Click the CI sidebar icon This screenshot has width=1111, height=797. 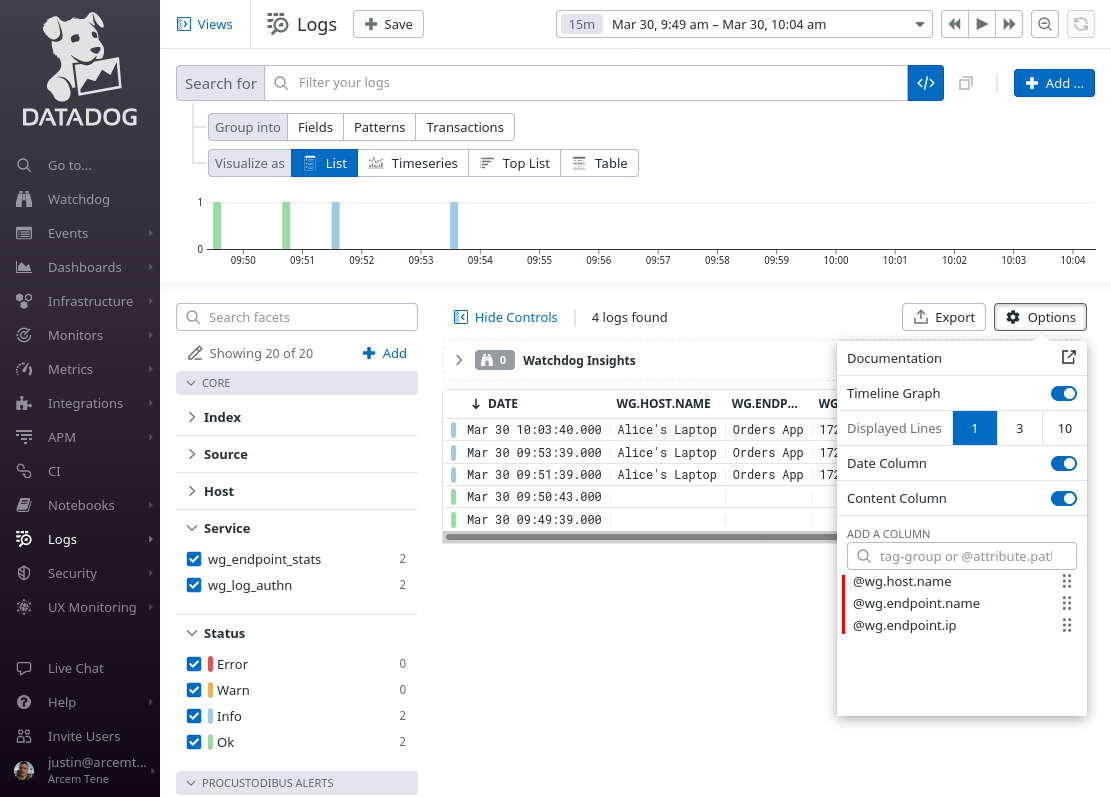click(24, 471)
